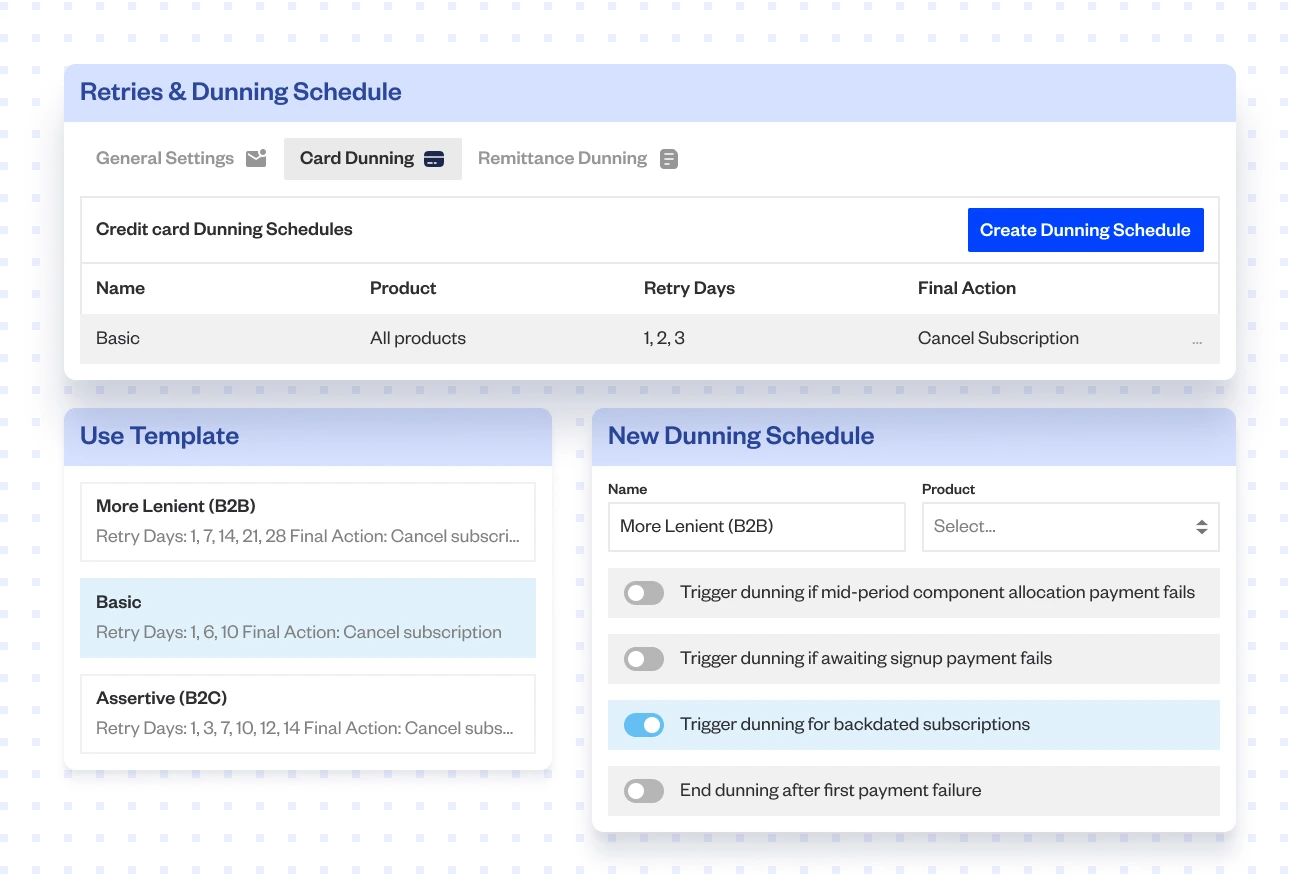Select the More Lenient (B2B) template

pos(307,521)
